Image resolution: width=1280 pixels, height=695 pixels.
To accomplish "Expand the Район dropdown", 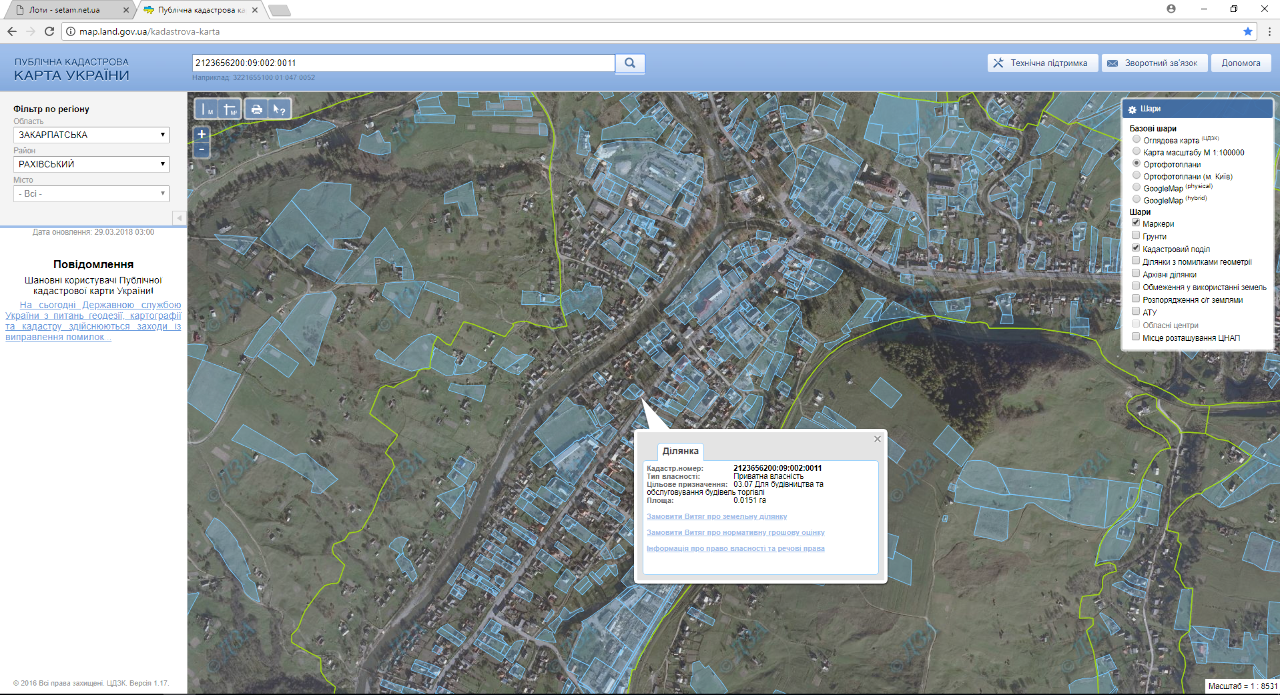I will [x=92, y=164].
